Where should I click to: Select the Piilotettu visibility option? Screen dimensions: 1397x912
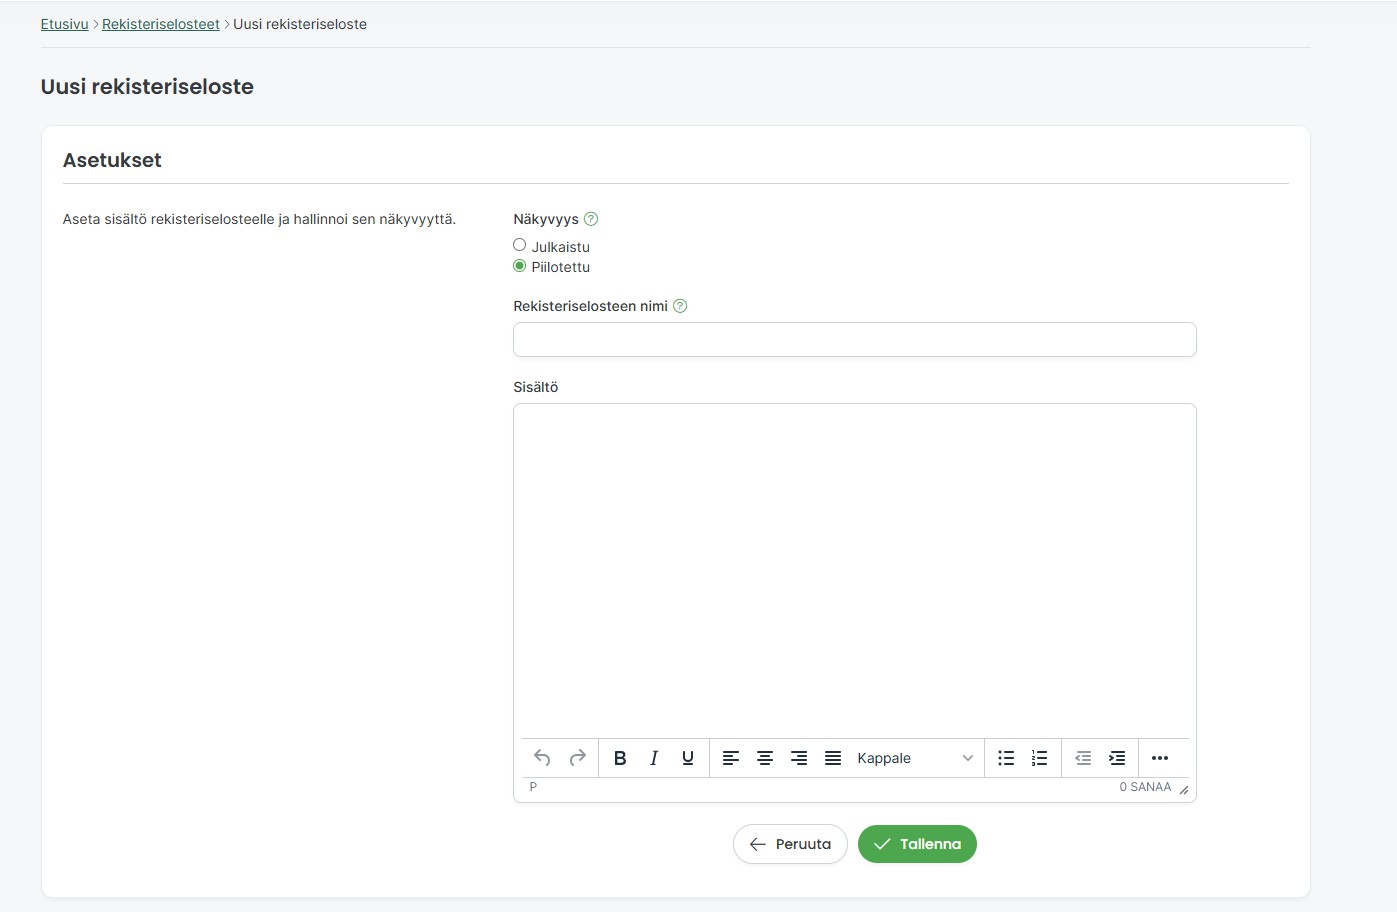point(519,266)
